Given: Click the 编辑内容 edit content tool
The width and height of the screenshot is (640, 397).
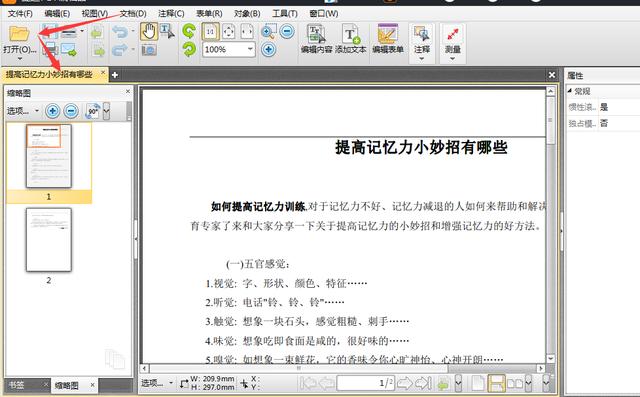Looking at the screenshot, I should (316, 39).
